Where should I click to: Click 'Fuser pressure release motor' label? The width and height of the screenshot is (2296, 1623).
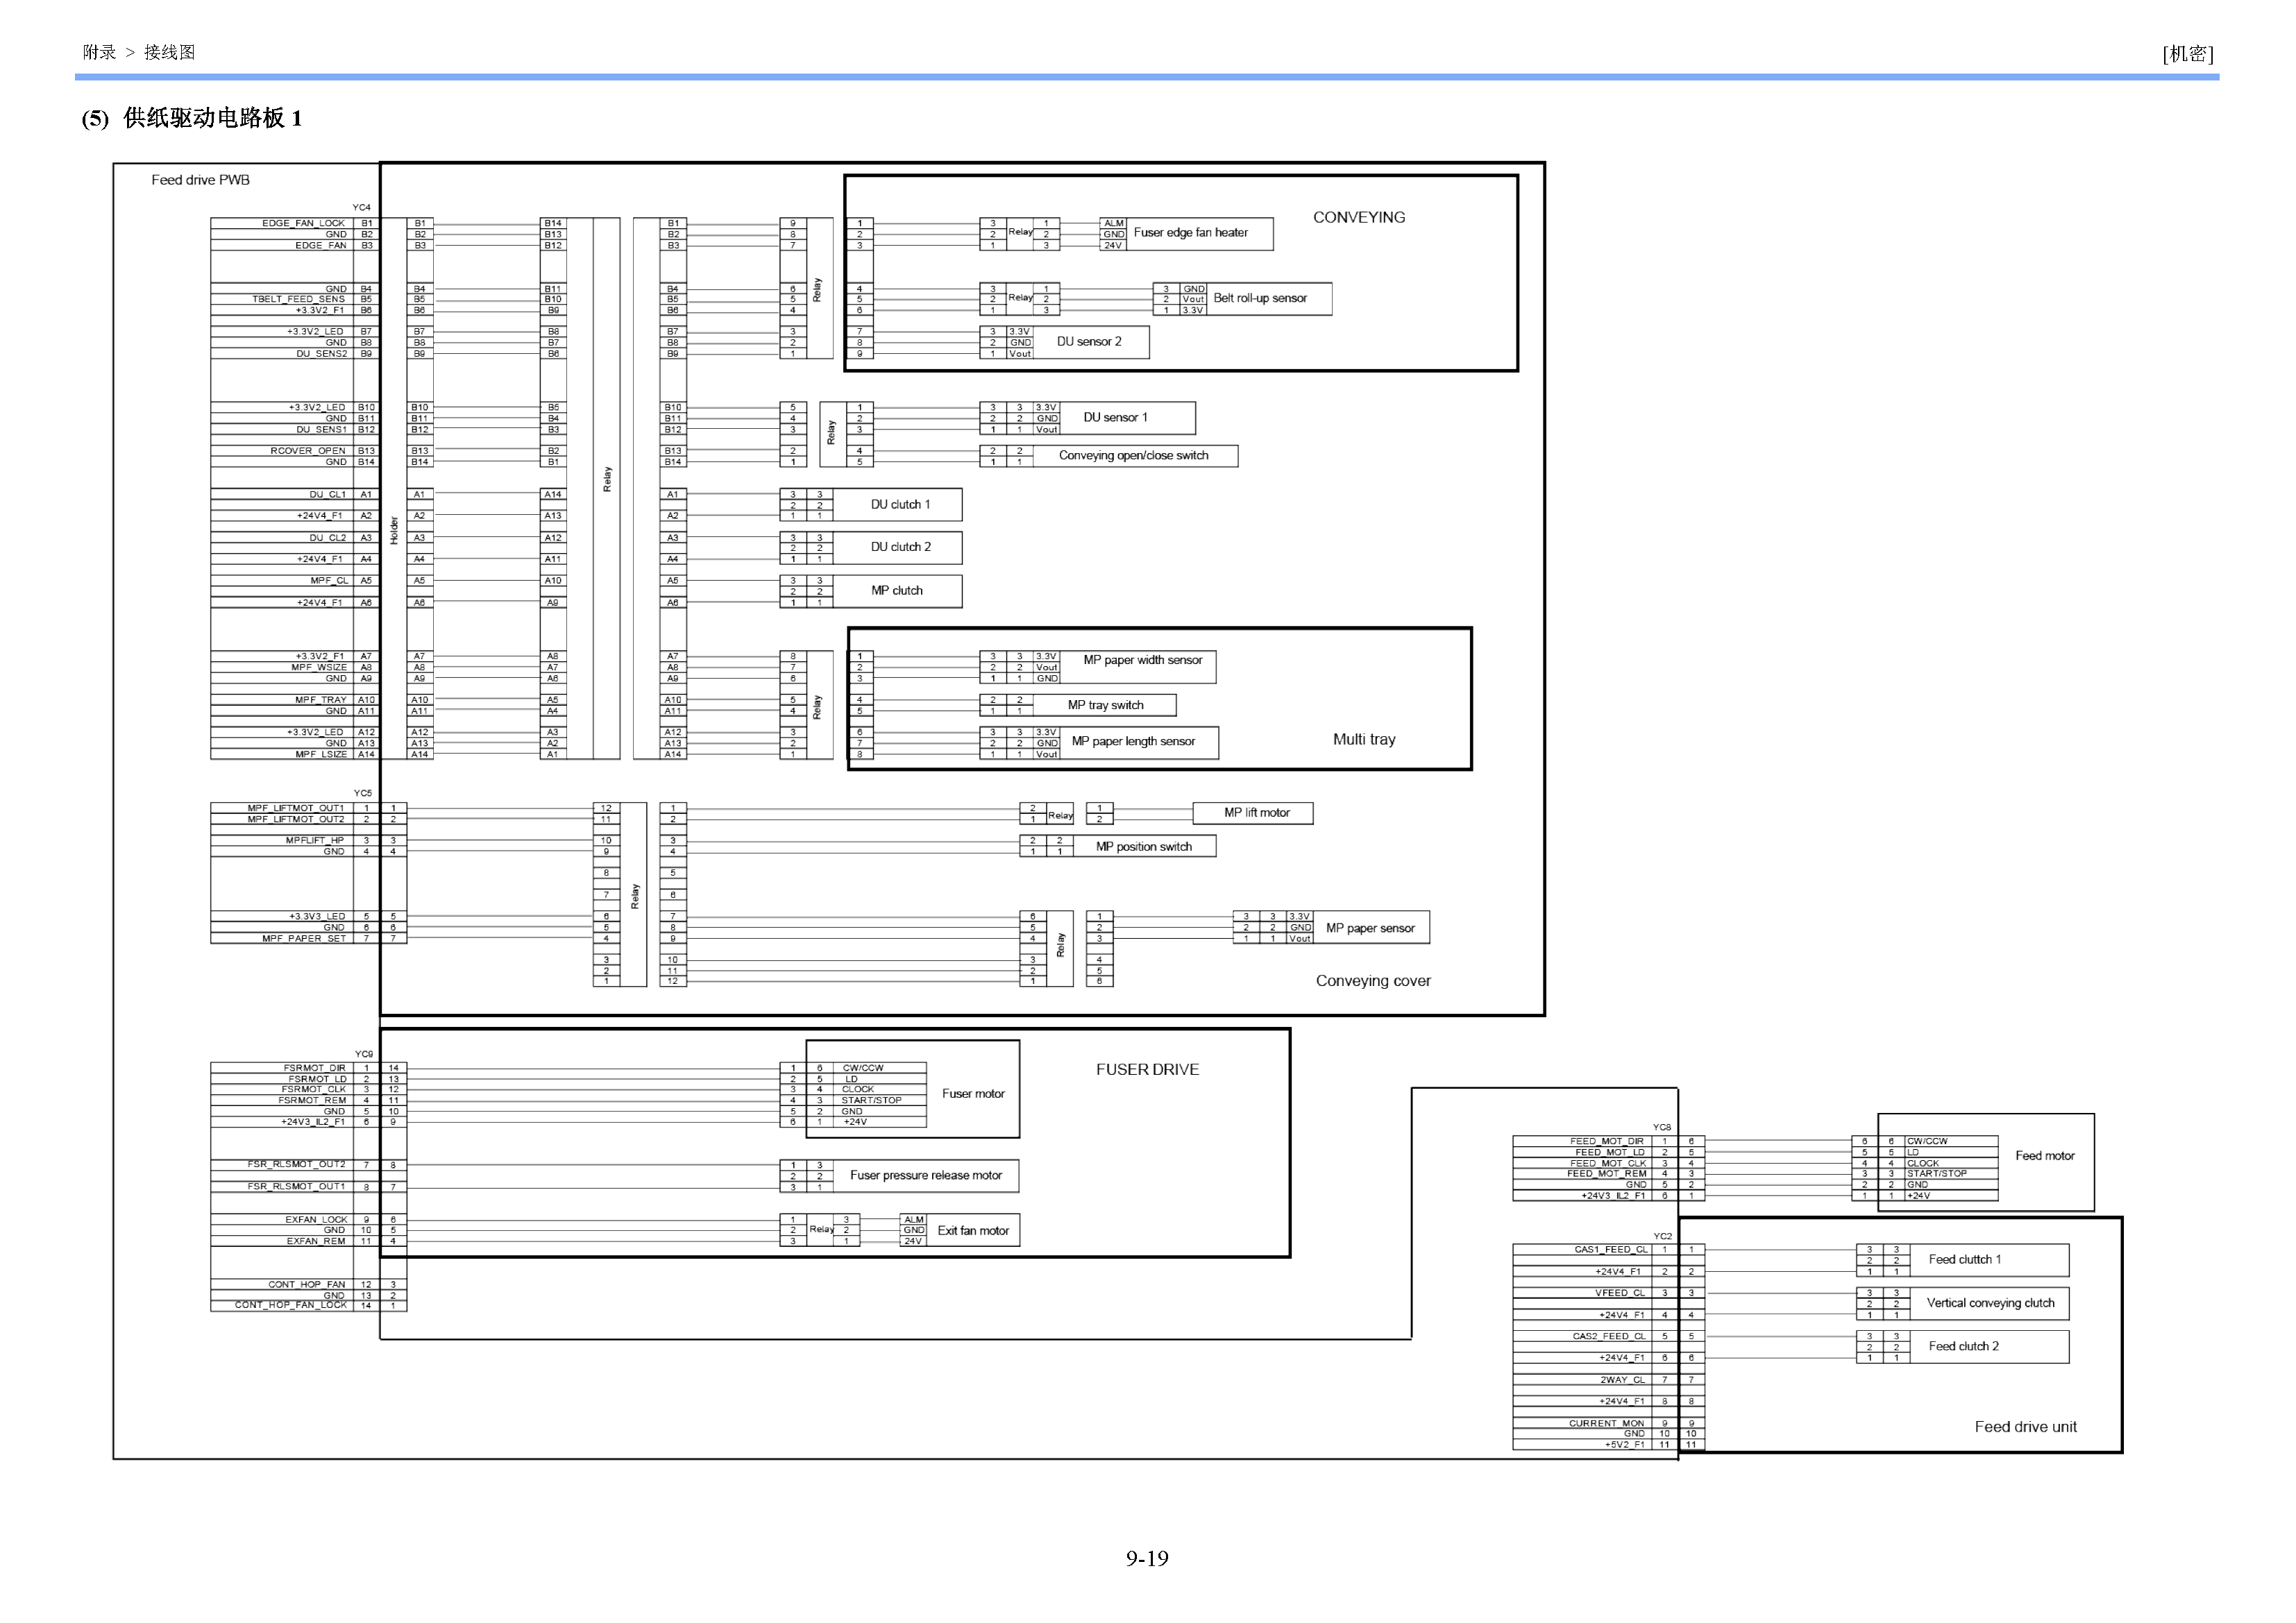point(926,1176)
